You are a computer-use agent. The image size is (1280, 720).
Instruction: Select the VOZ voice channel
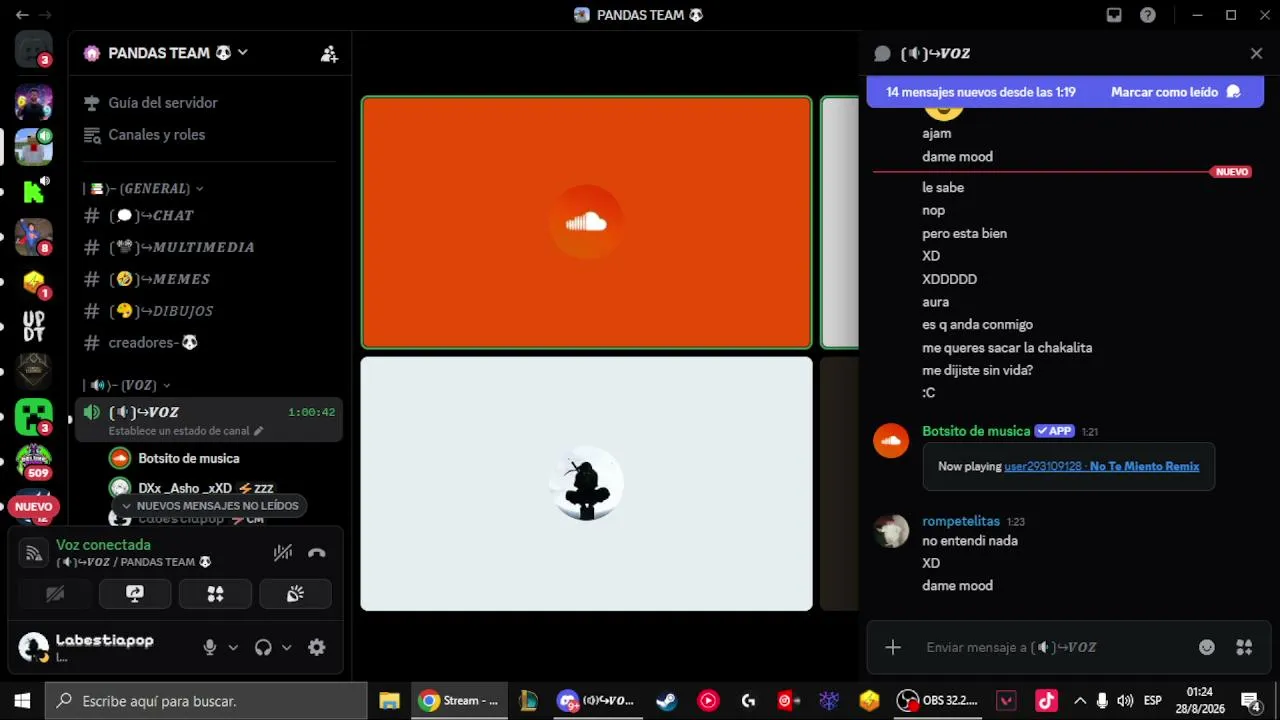[x=210, y=419]
